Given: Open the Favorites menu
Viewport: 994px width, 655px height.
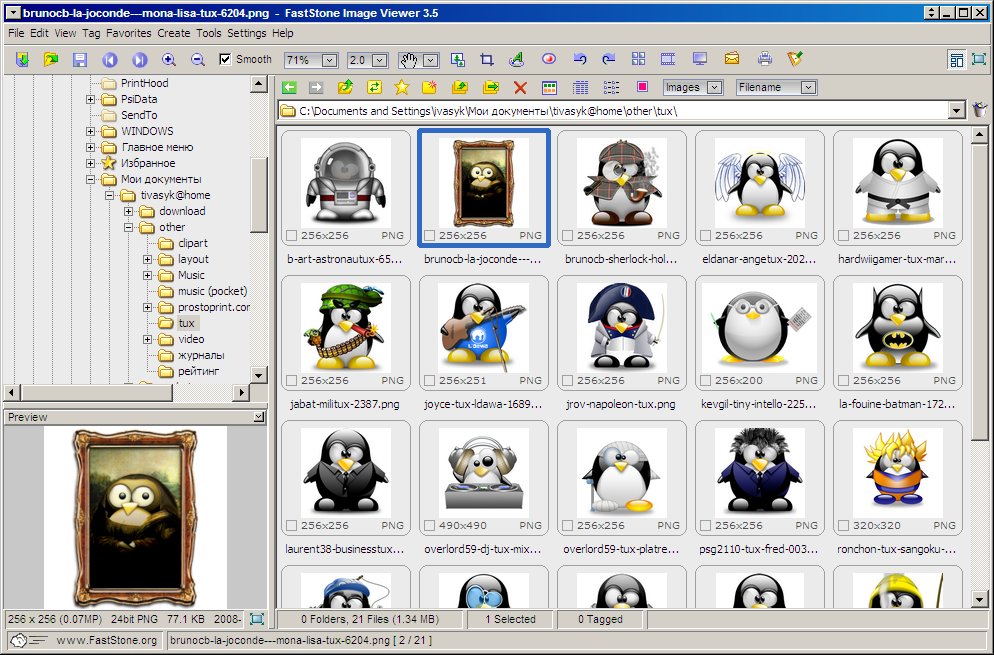Looking at the screenshot, I should (129, 33).
